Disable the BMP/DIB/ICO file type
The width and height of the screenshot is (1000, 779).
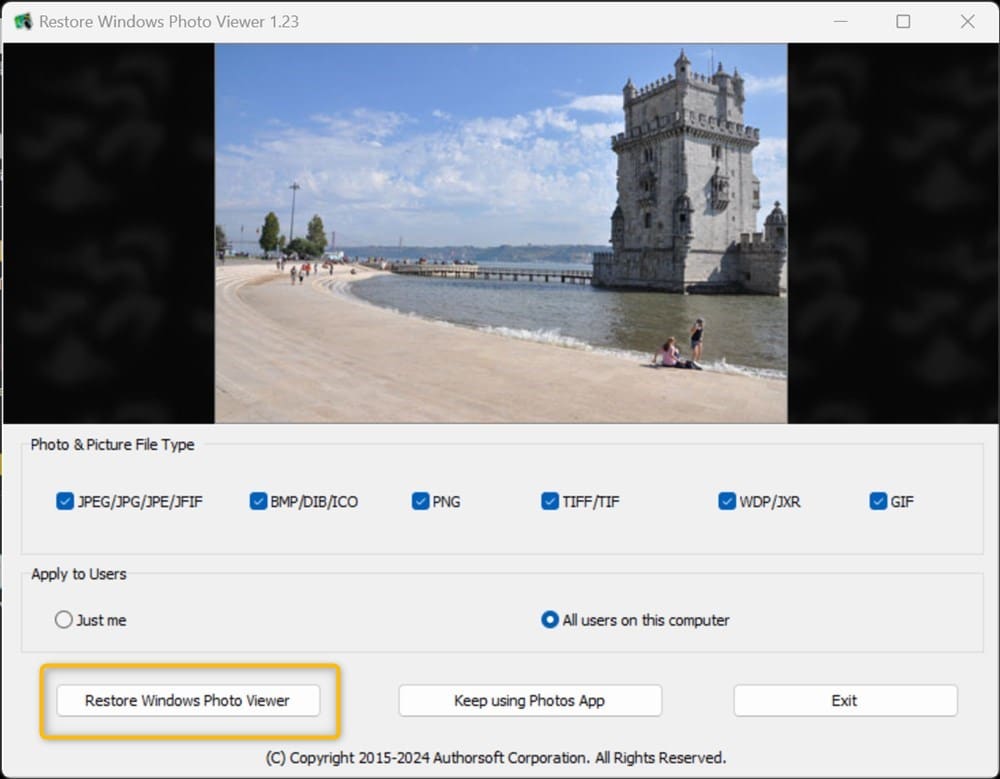[x=258, y=501]
